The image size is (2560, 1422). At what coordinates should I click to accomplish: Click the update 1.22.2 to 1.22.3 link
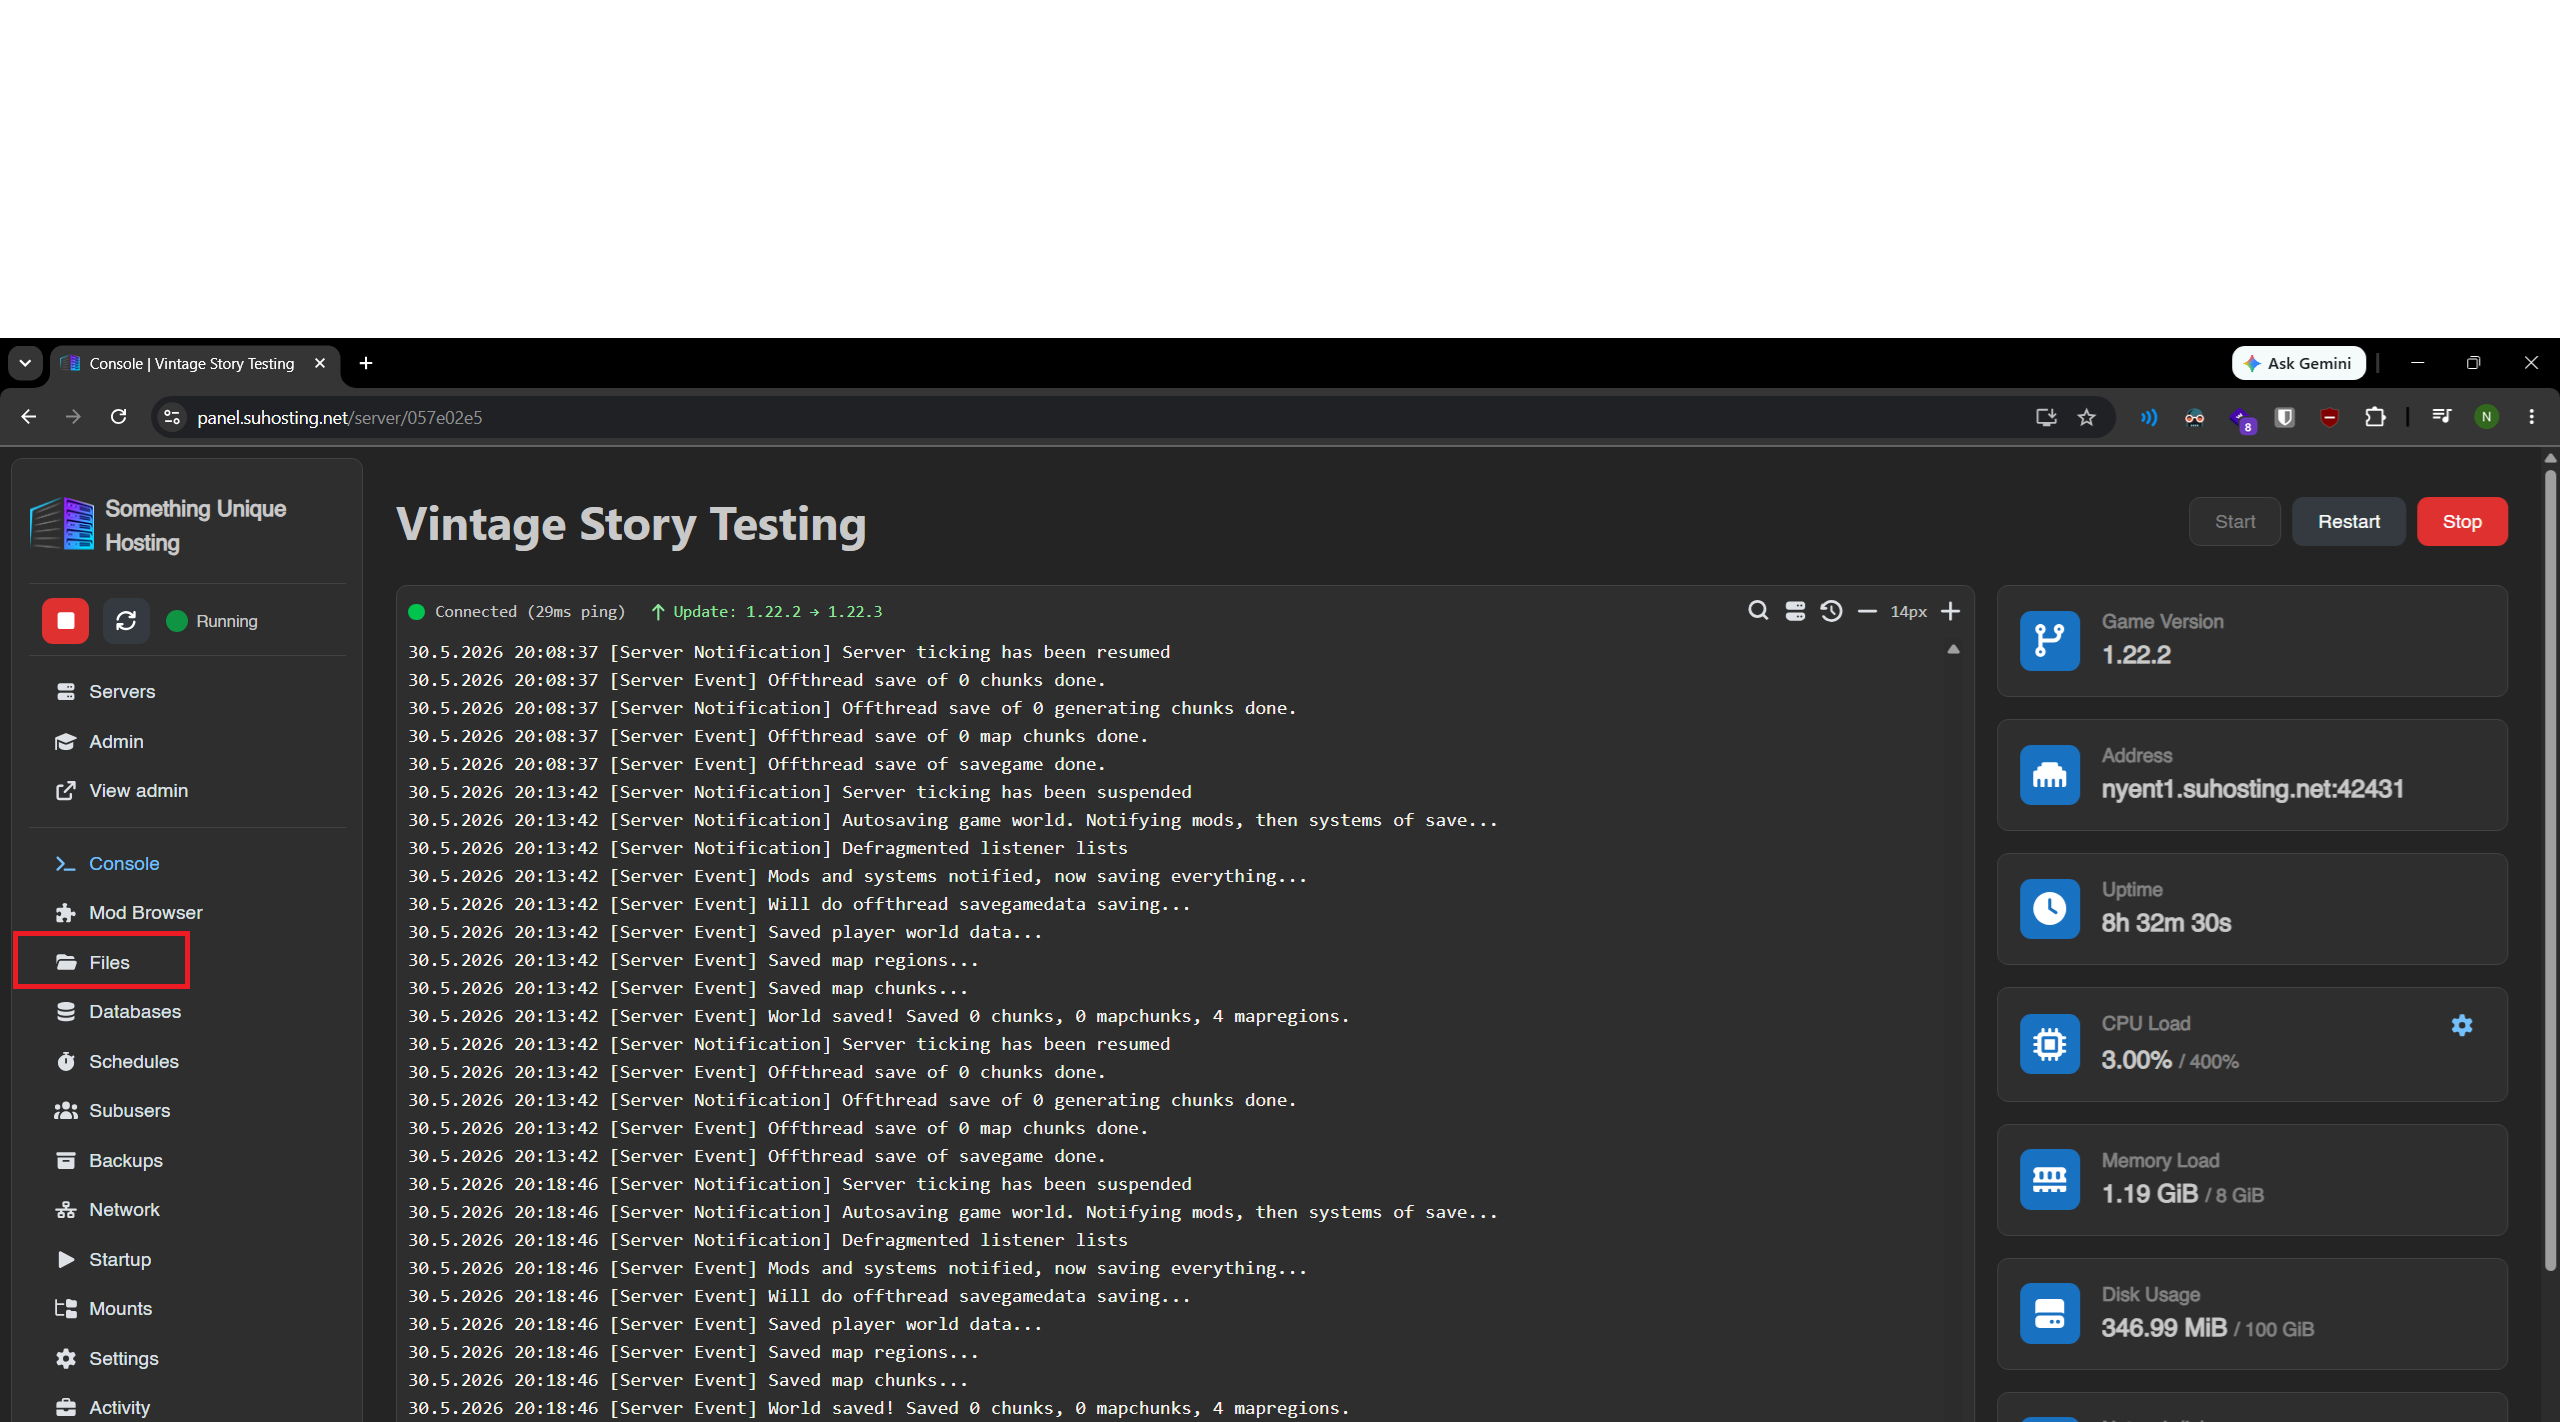coord(766,611)
